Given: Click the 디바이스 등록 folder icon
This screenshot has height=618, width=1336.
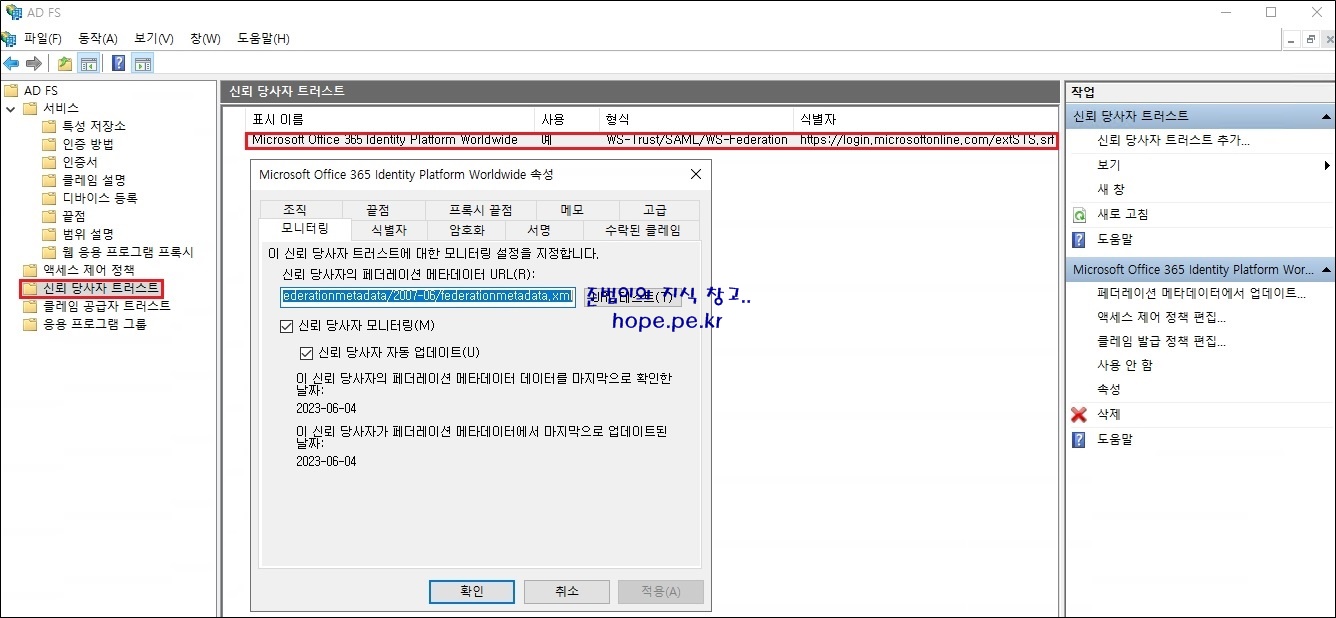Looking at the screenshot, I should [49, 198].
